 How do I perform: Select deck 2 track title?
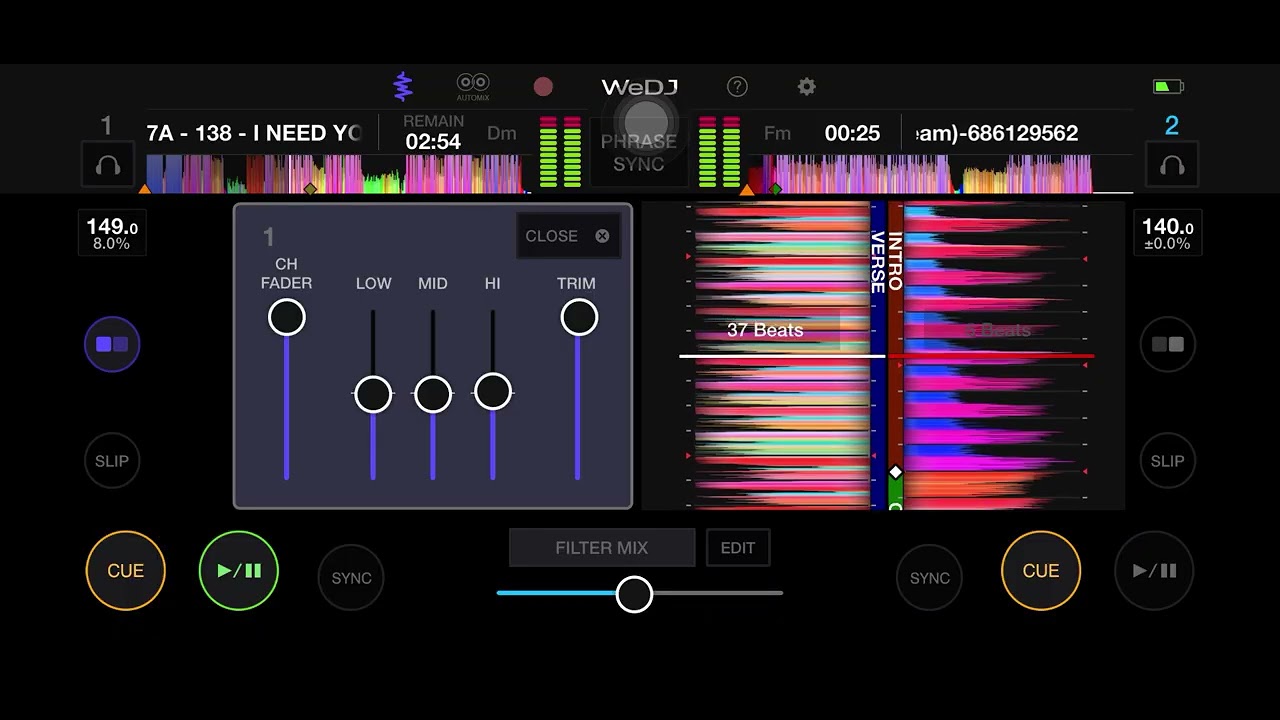point(997,133)
